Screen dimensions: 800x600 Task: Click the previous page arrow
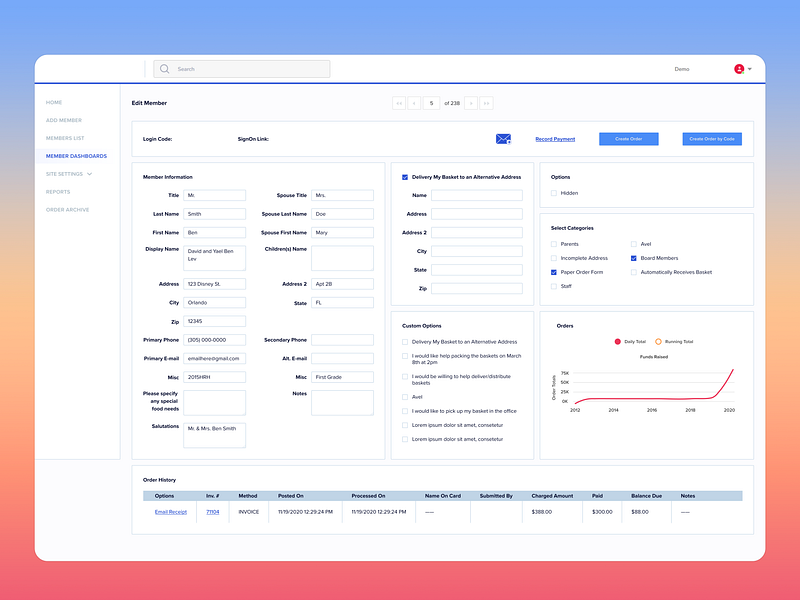click(414, 103)
